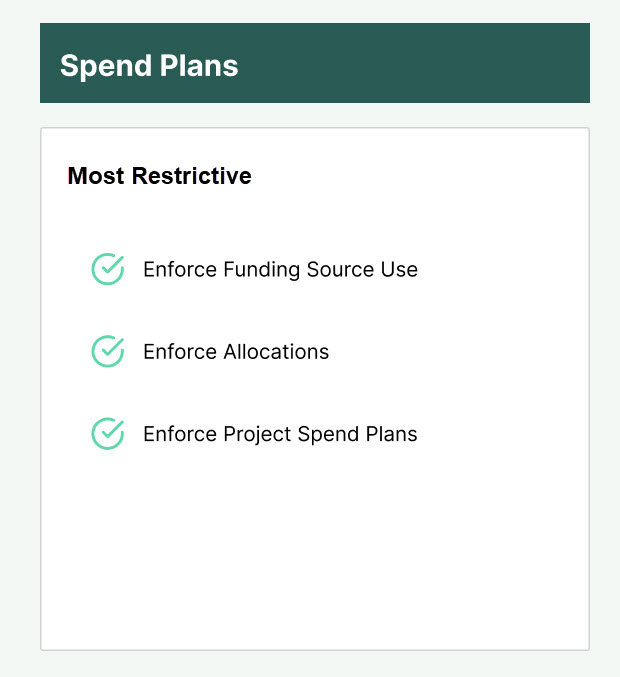620x677 pixels.
Task: Click the word Project in third item
Action: coord(257,434)
